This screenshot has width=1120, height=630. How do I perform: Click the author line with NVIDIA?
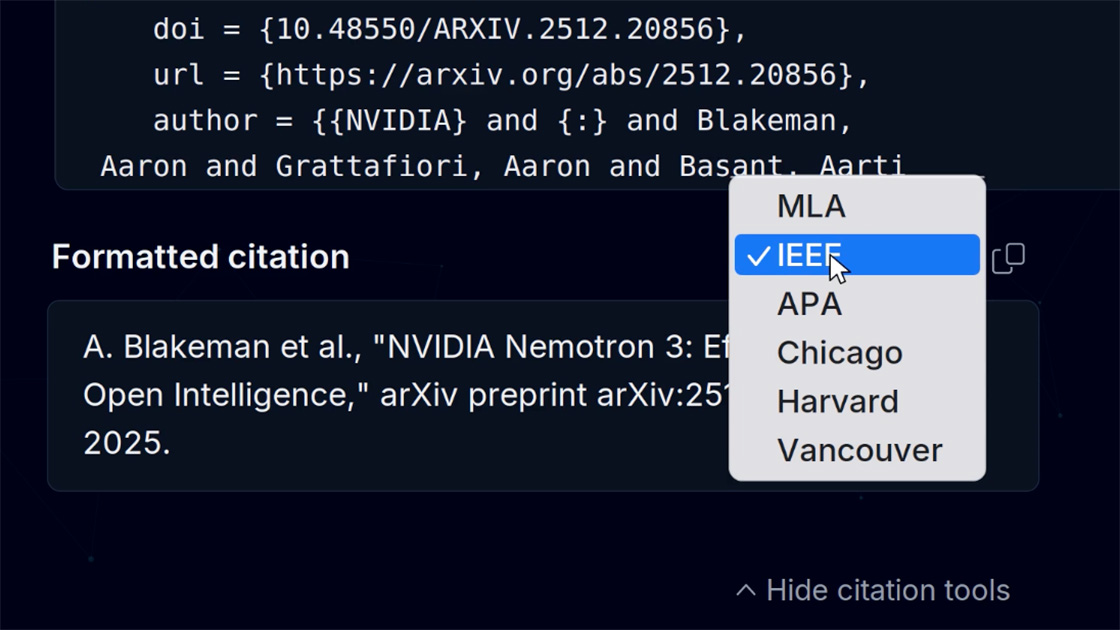[503, 121]
